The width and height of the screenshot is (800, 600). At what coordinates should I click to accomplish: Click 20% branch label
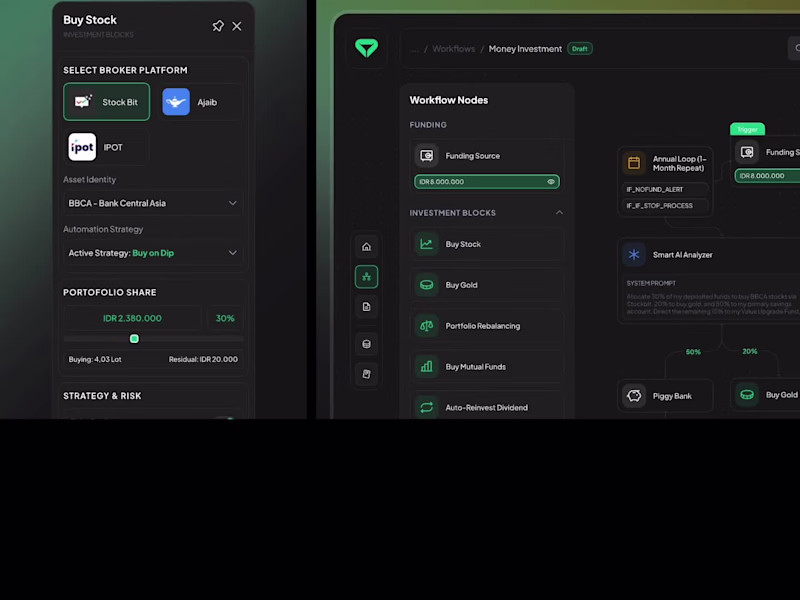[749, 351]
